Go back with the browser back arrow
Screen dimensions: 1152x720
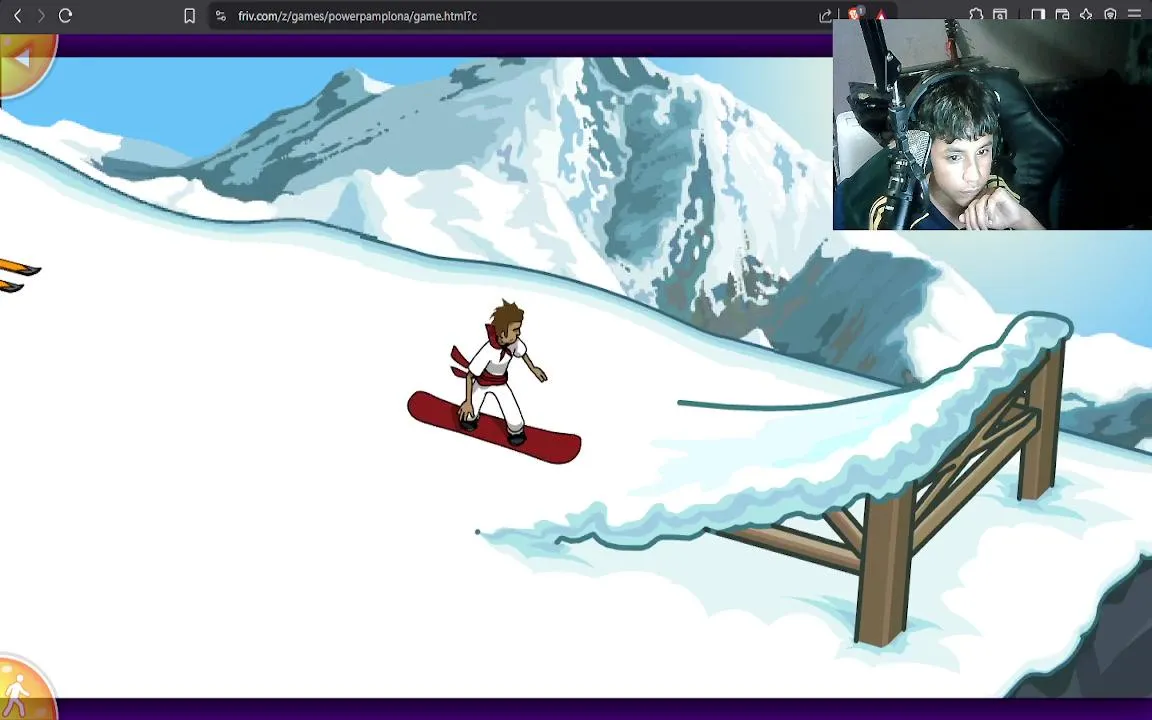click(18, 15)
